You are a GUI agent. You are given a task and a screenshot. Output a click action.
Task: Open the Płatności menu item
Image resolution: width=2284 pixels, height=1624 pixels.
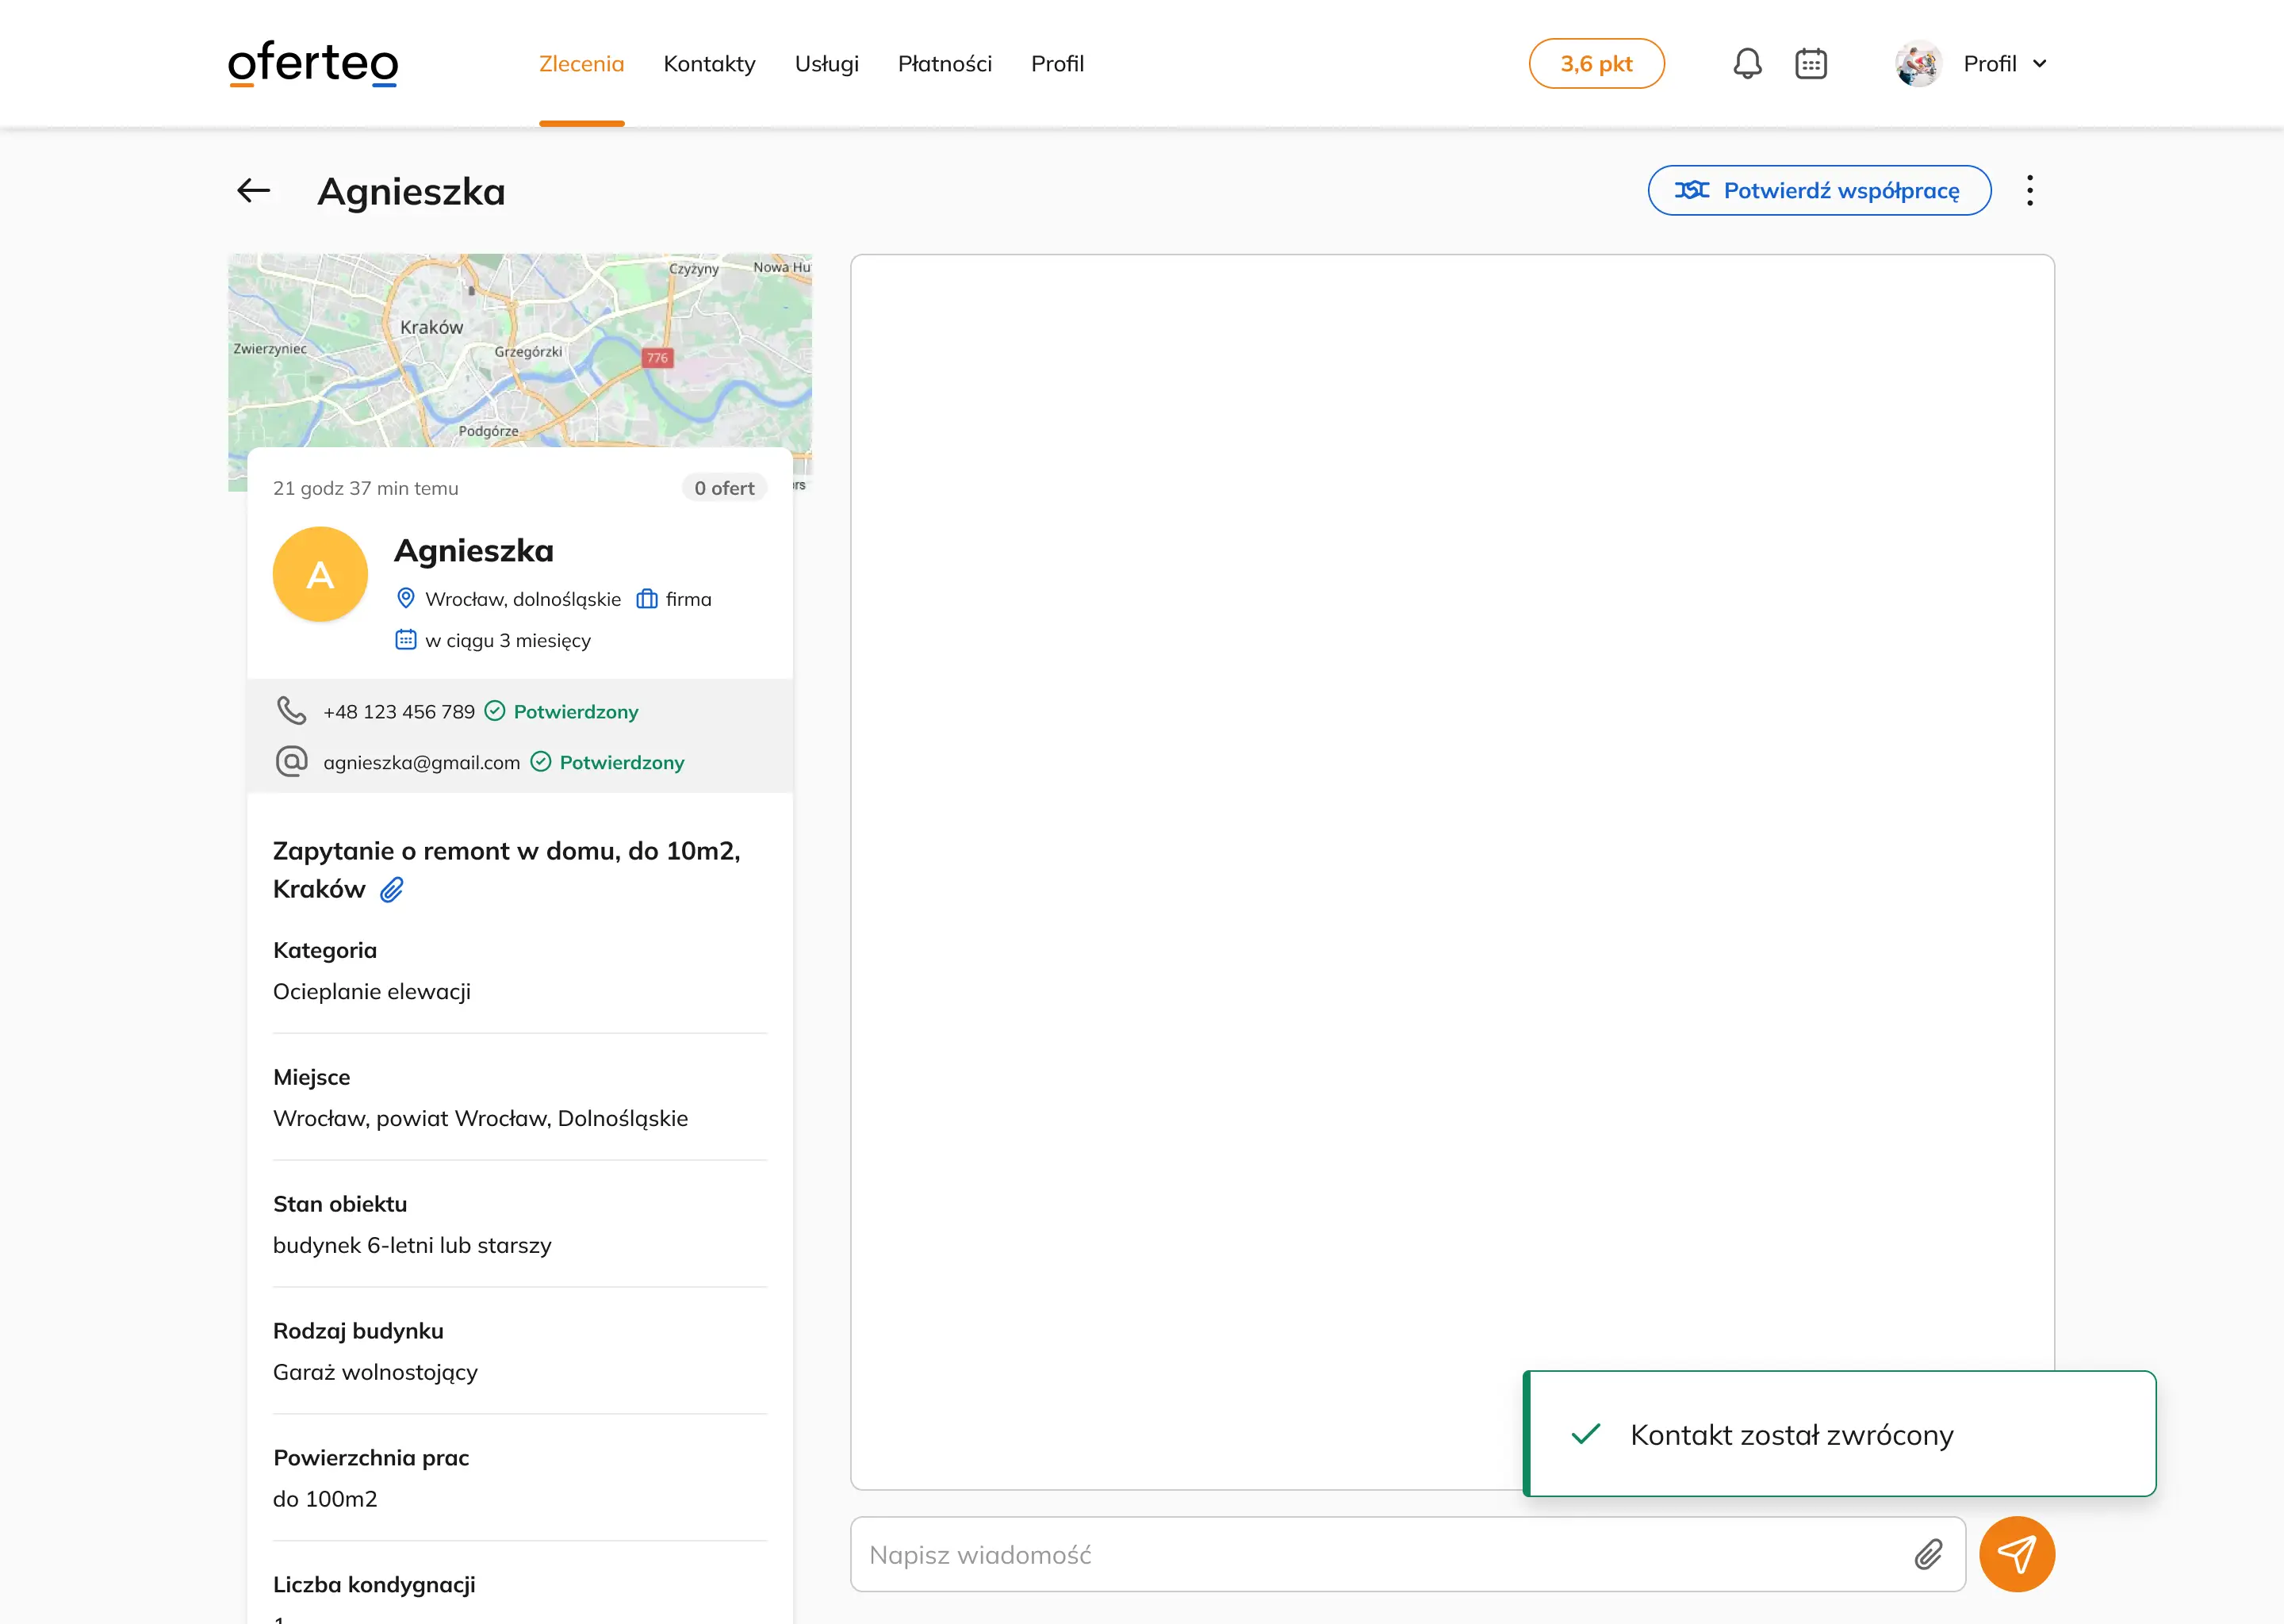pos(944,64)
